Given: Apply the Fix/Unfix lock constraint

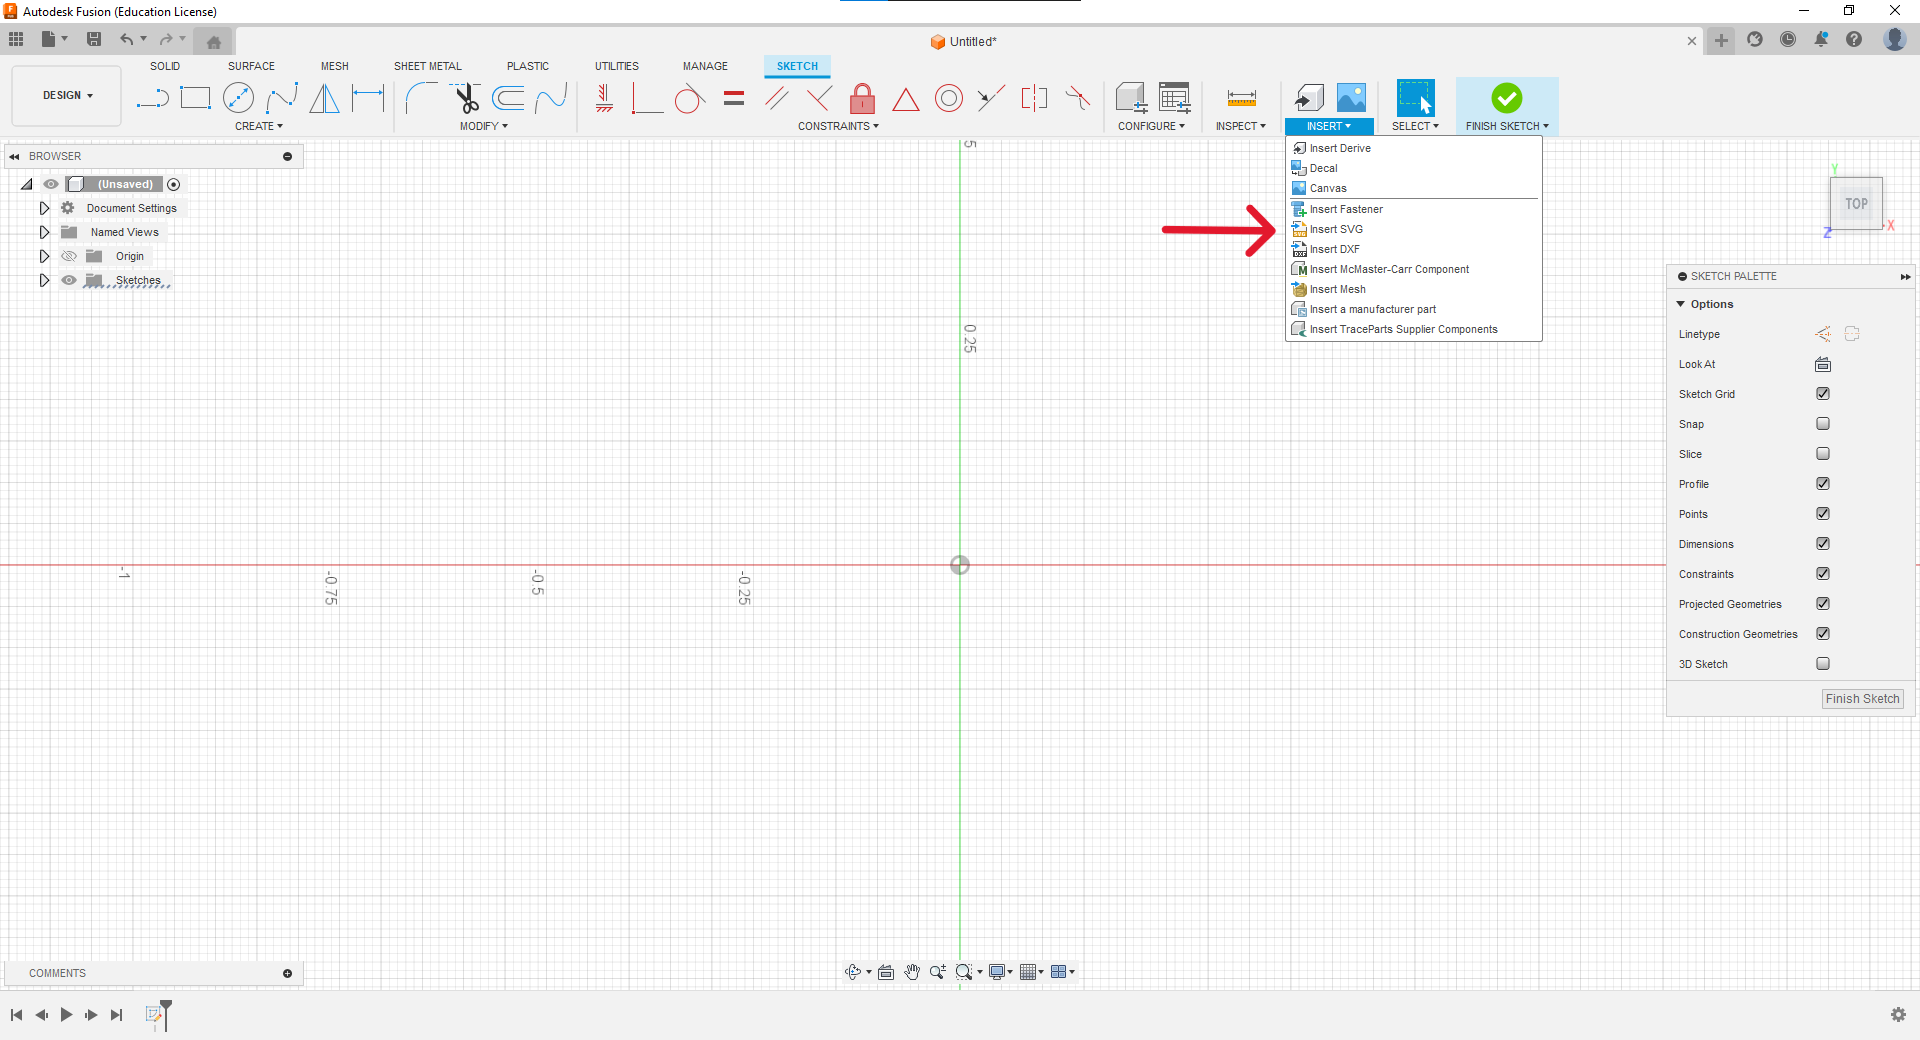Looking at the screenshot, I should [x=862, y=98].
